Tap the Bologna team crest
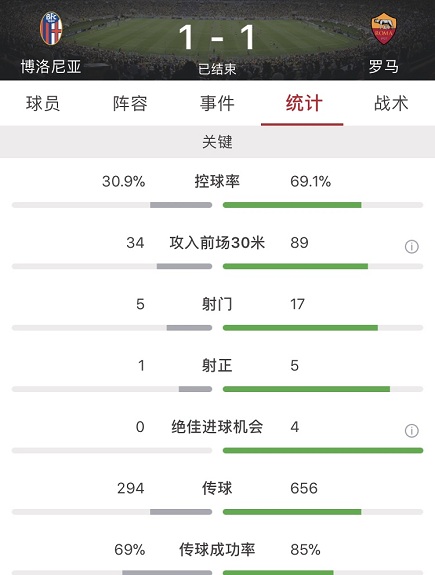Screen dimensions: 435x575 (51, 29)
